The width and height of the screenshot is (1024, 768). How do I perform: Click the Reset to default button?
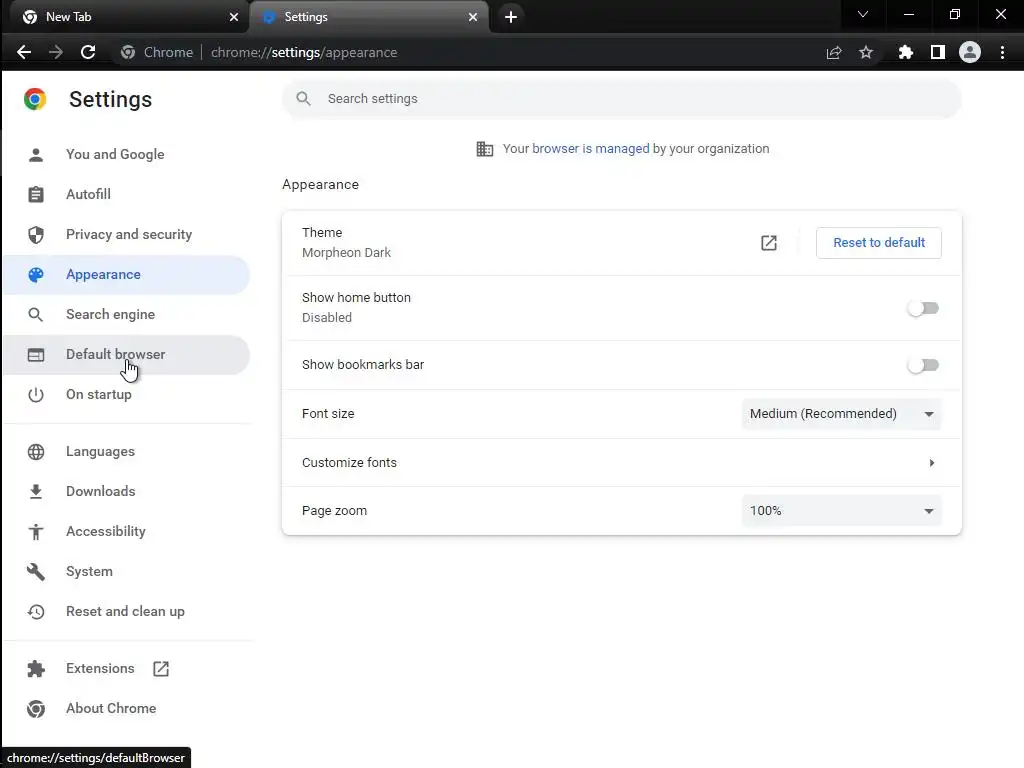click(879, 243)
